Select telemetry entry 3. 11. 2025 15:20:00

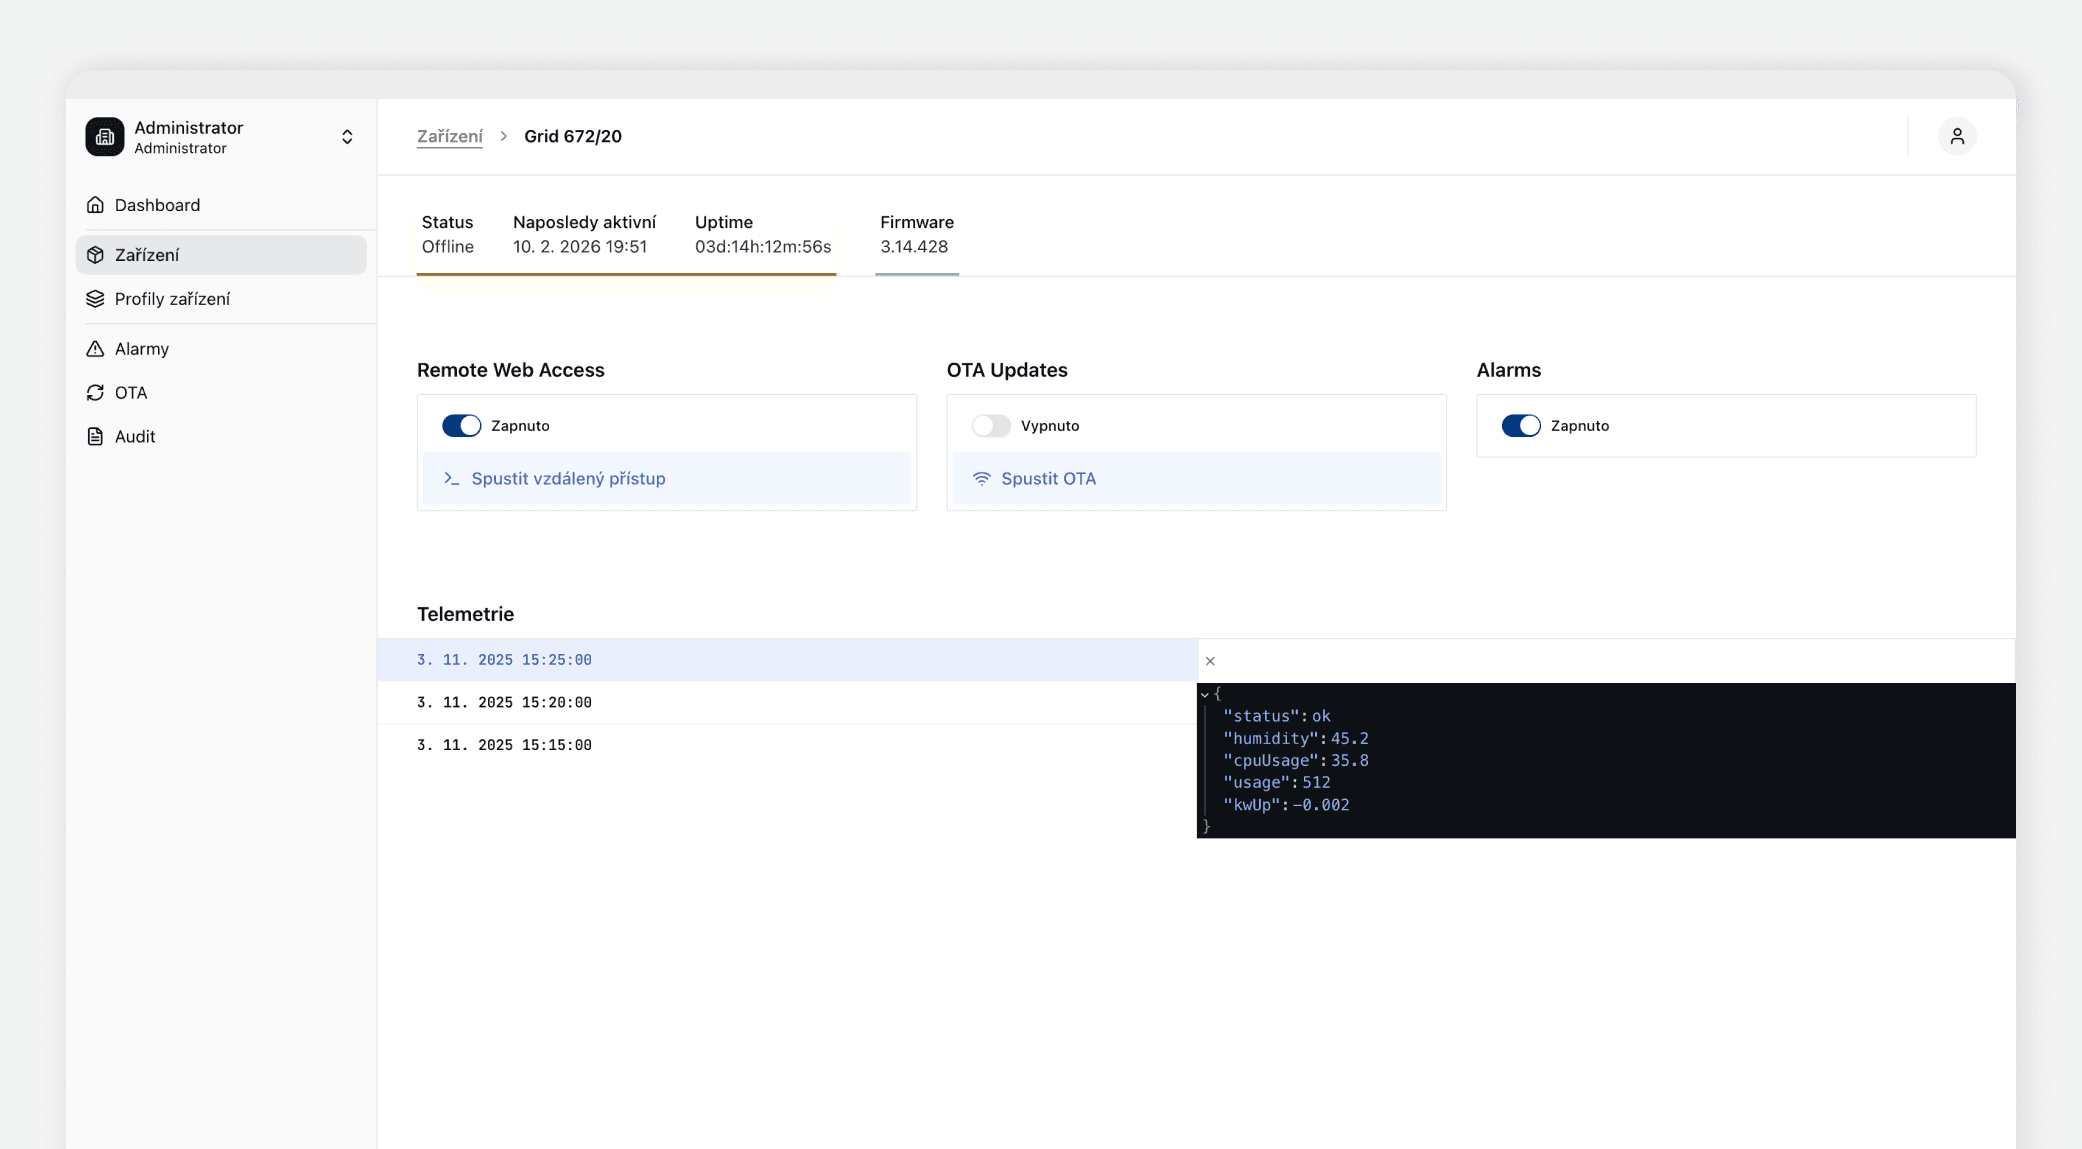[504, 702]
